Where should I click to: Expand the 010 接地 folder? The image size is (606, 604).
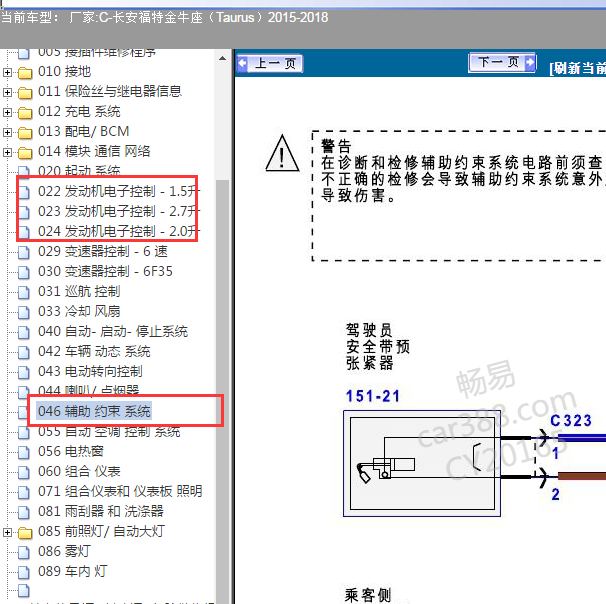7,72
